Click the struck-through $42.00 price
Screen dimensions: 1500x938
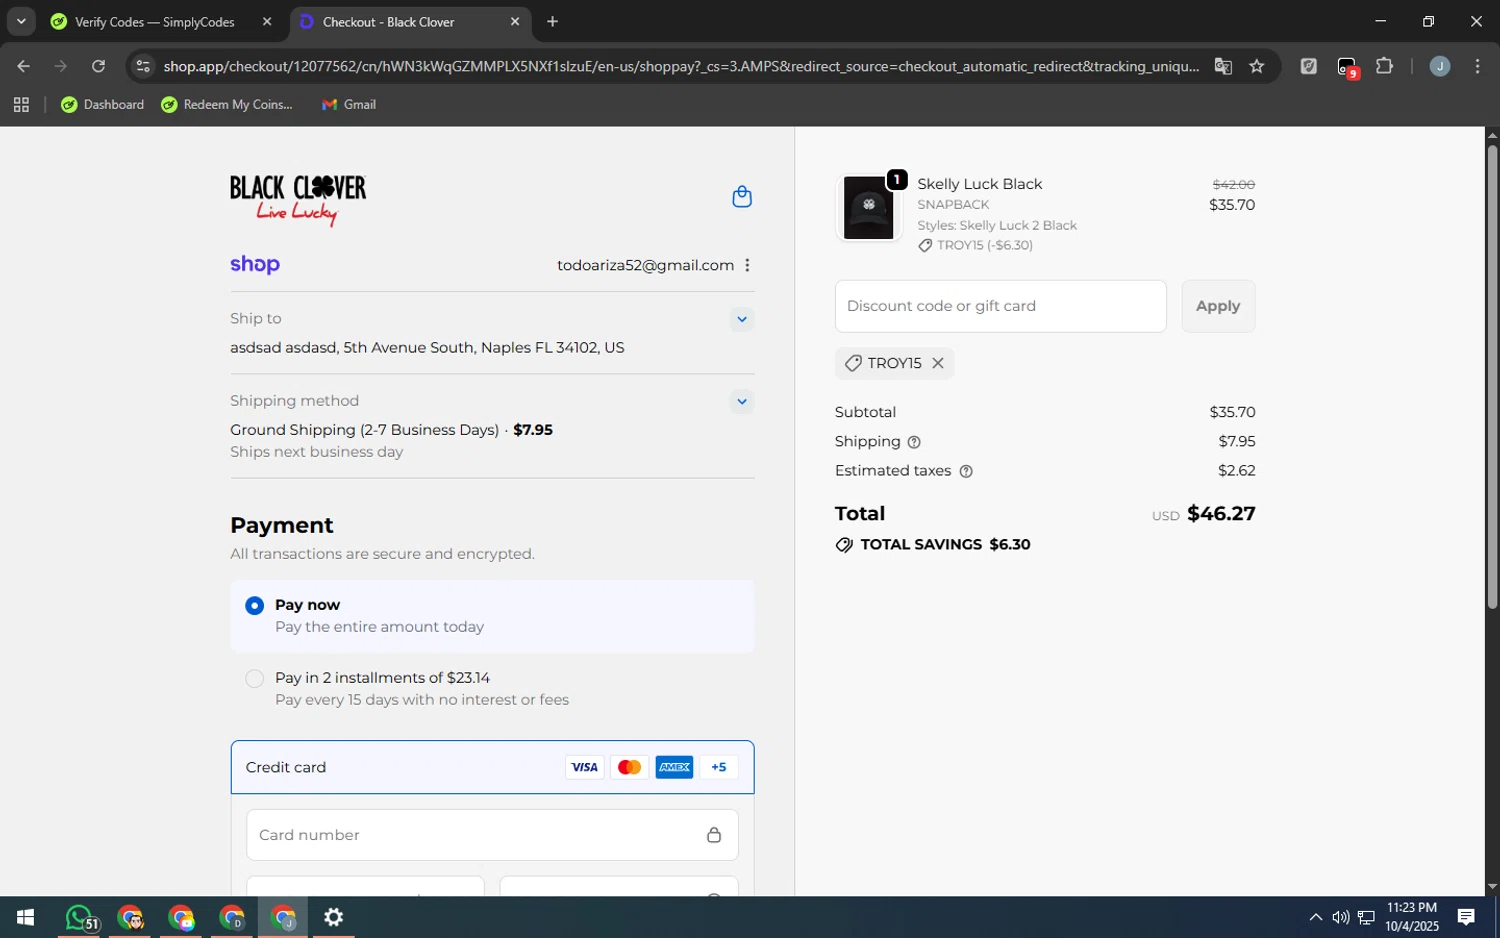1233,185
